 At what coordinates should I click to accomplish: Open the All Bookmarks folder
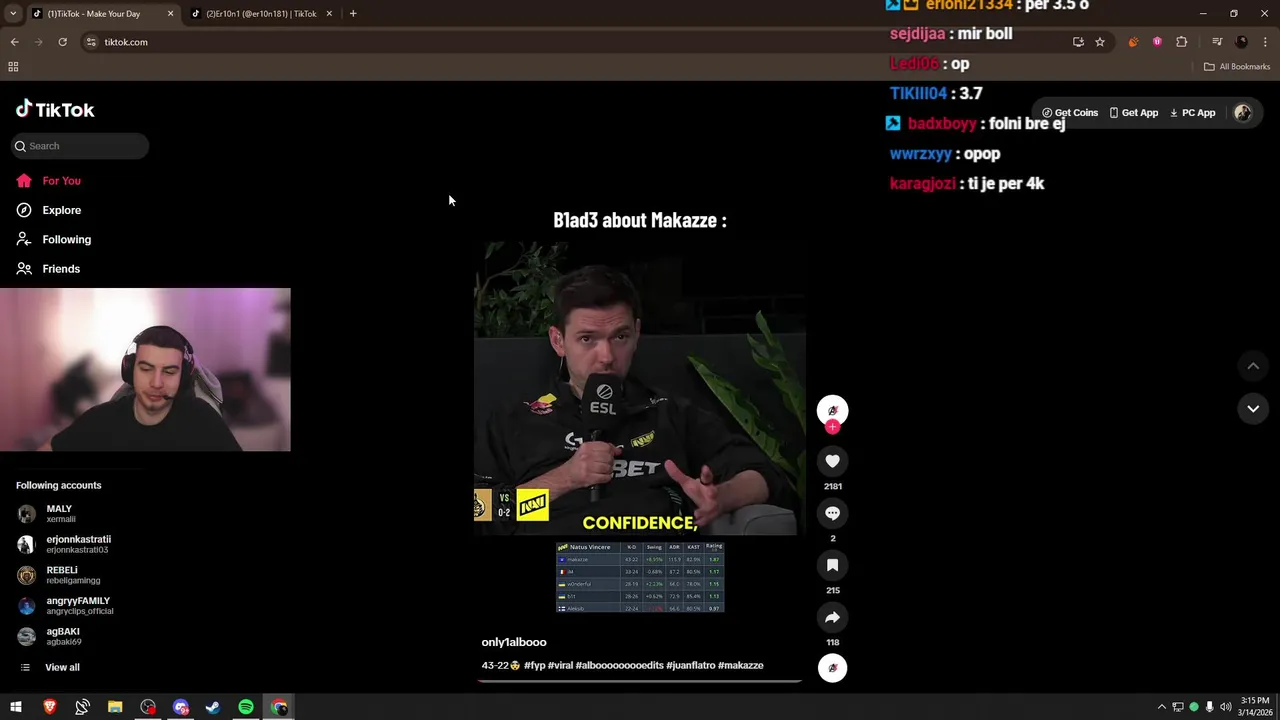pyautogui.click(x=1237, y=67)
